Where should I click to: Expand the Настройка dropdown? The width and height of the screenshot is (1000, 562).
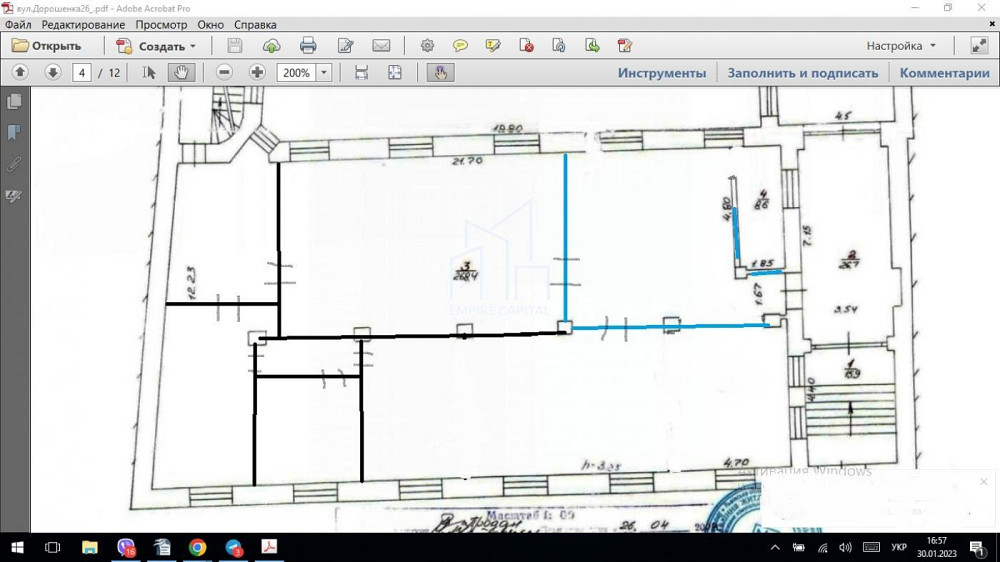tap(932, 46)
